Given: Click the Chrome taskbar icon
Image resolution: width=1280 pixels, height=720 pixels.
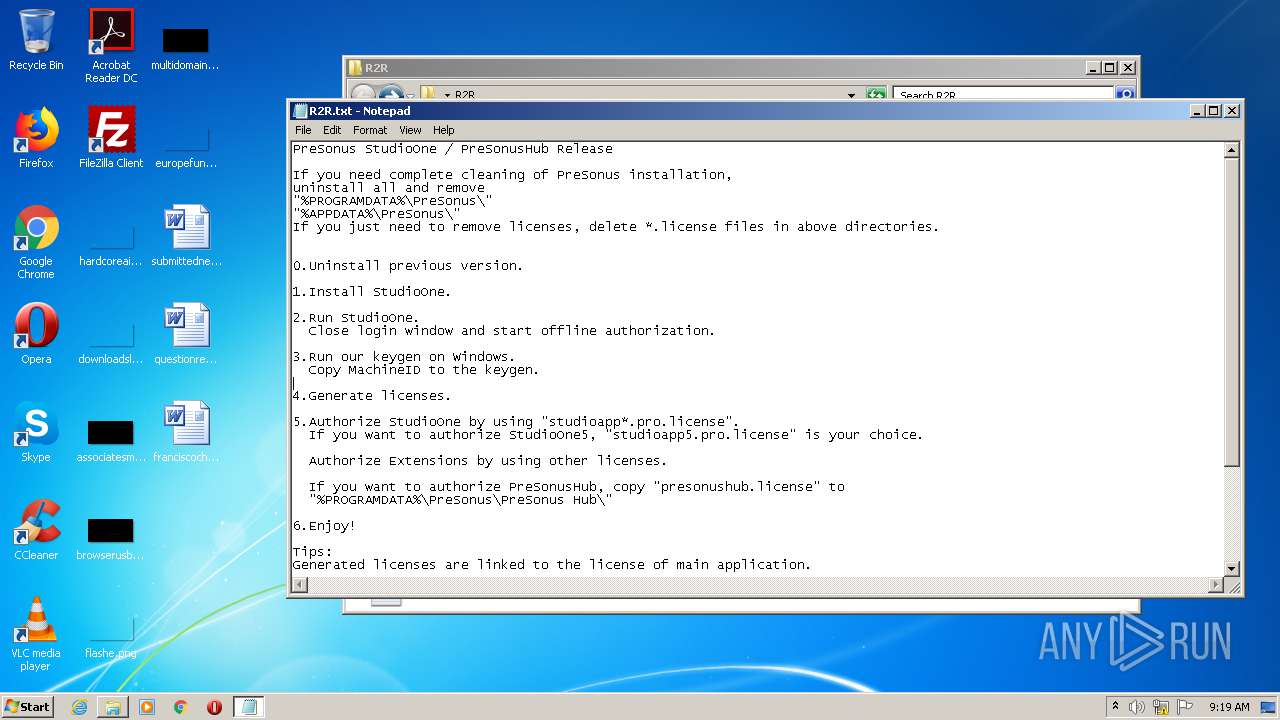Looking at the screenshot, I should coord(181,707).
